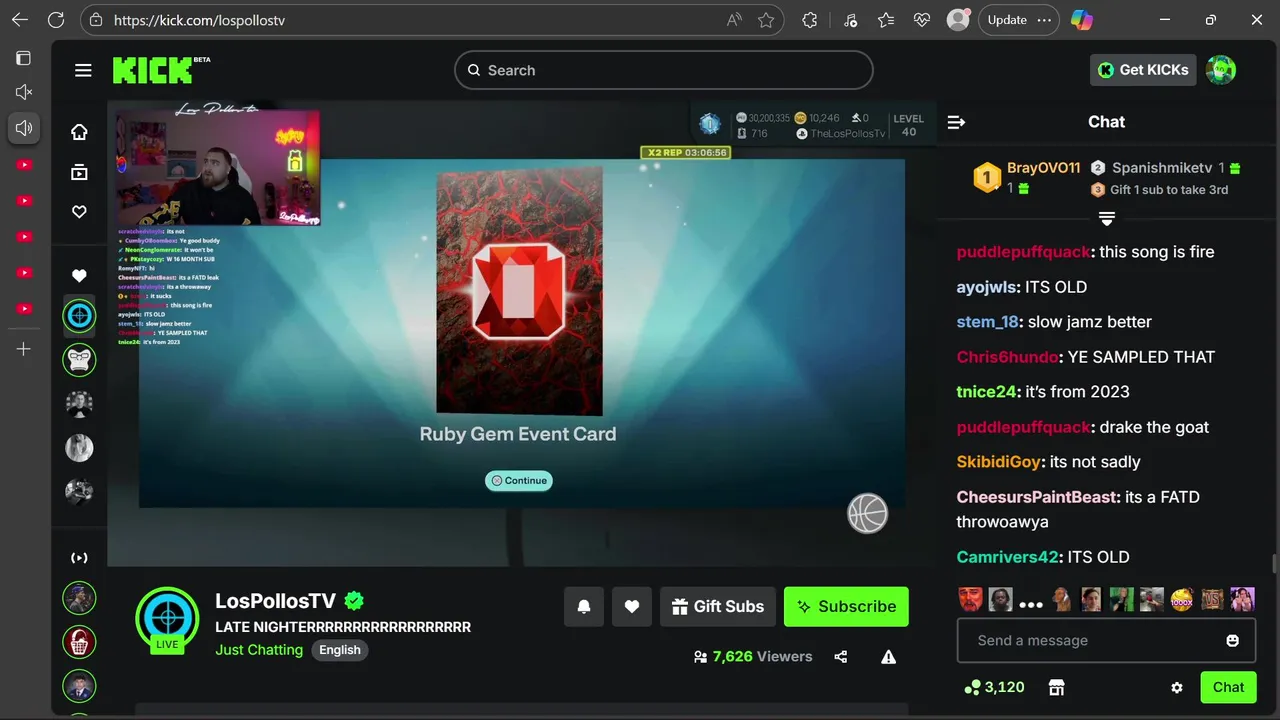Open the user profile avatar menu
Viewport: 1280px width, 720px height.
tap(1221, 70)
